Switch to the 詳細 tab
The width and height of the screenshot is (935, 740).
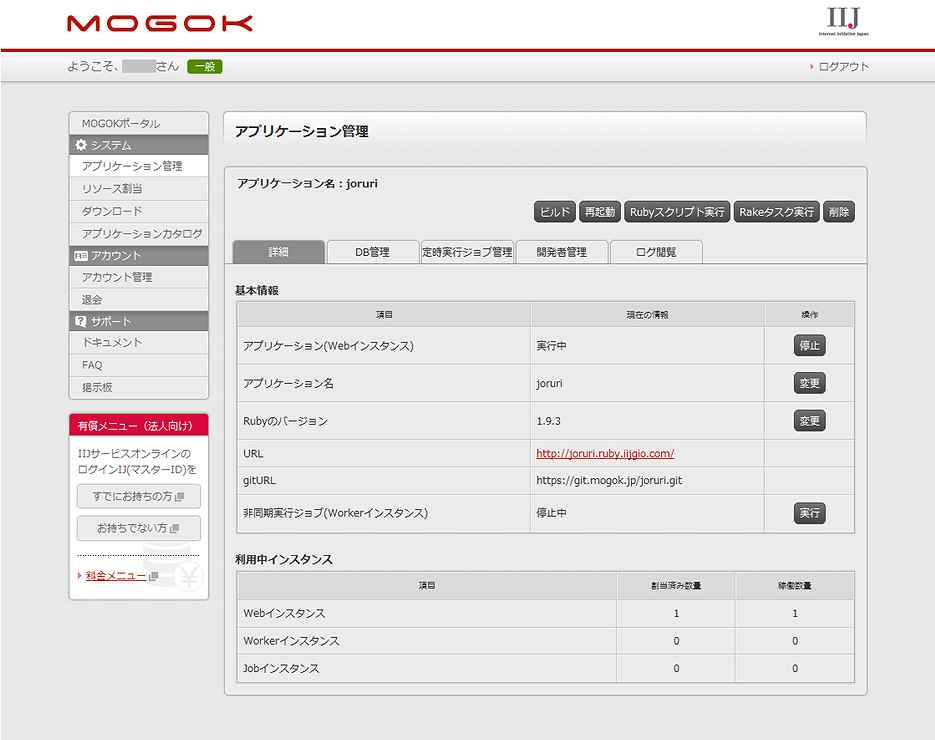[278, 252]
